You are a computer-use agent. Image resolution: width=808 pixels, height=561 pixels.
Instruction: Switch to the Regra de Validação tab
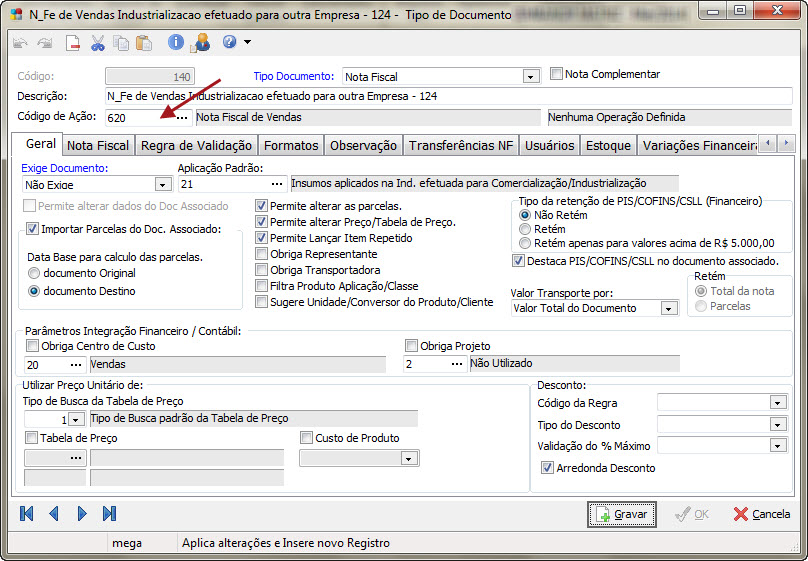[196, 146]
